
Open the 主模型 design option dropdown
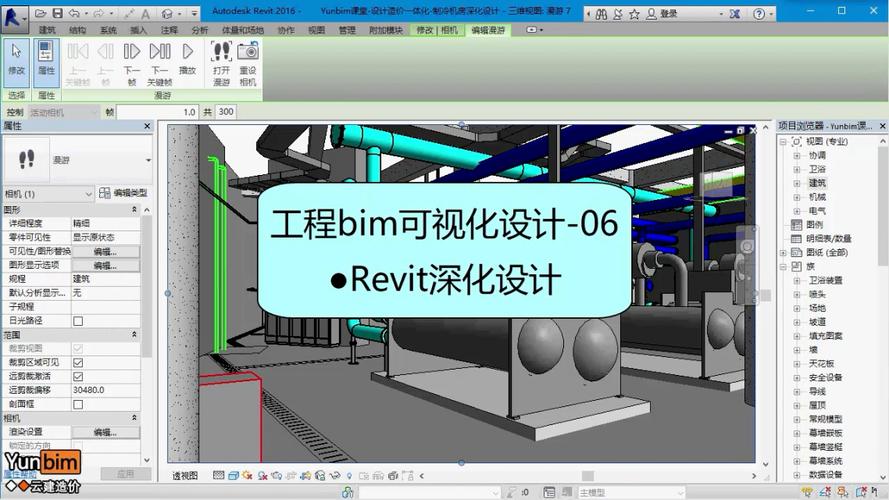[680, 493]
